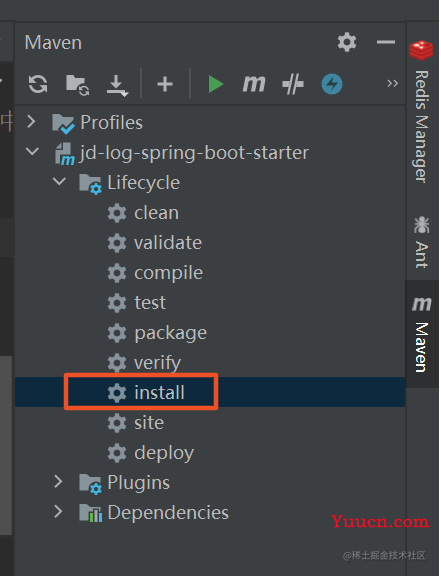Screen dimensions: 441x576
Task: Open Maven panel gear settings
Action: click(347, 42)
